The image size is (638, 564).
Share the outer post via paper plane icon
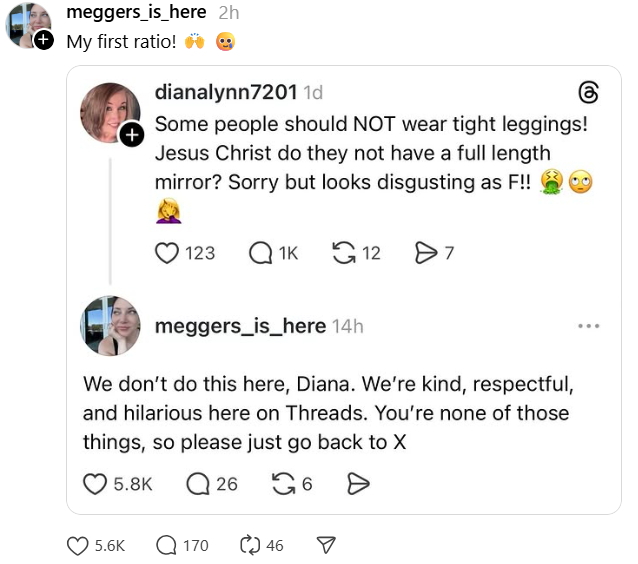(x=325, y=545)
